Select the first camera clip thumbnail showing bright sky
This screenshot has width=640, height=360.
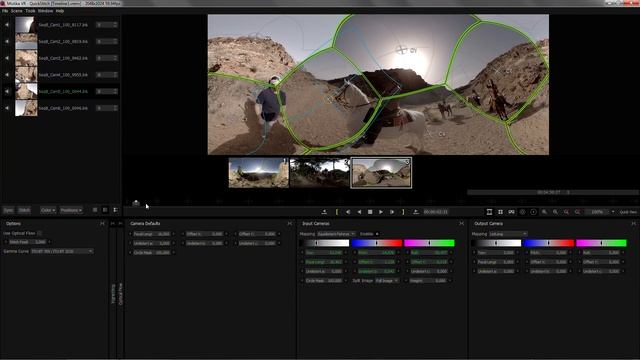(x=26, y=25)
